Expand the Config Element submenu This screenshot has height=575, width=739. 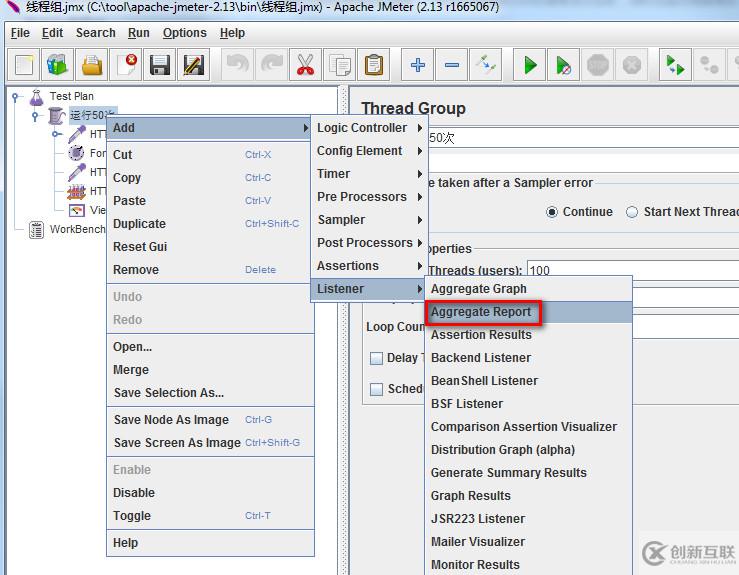tap(369, 151)
